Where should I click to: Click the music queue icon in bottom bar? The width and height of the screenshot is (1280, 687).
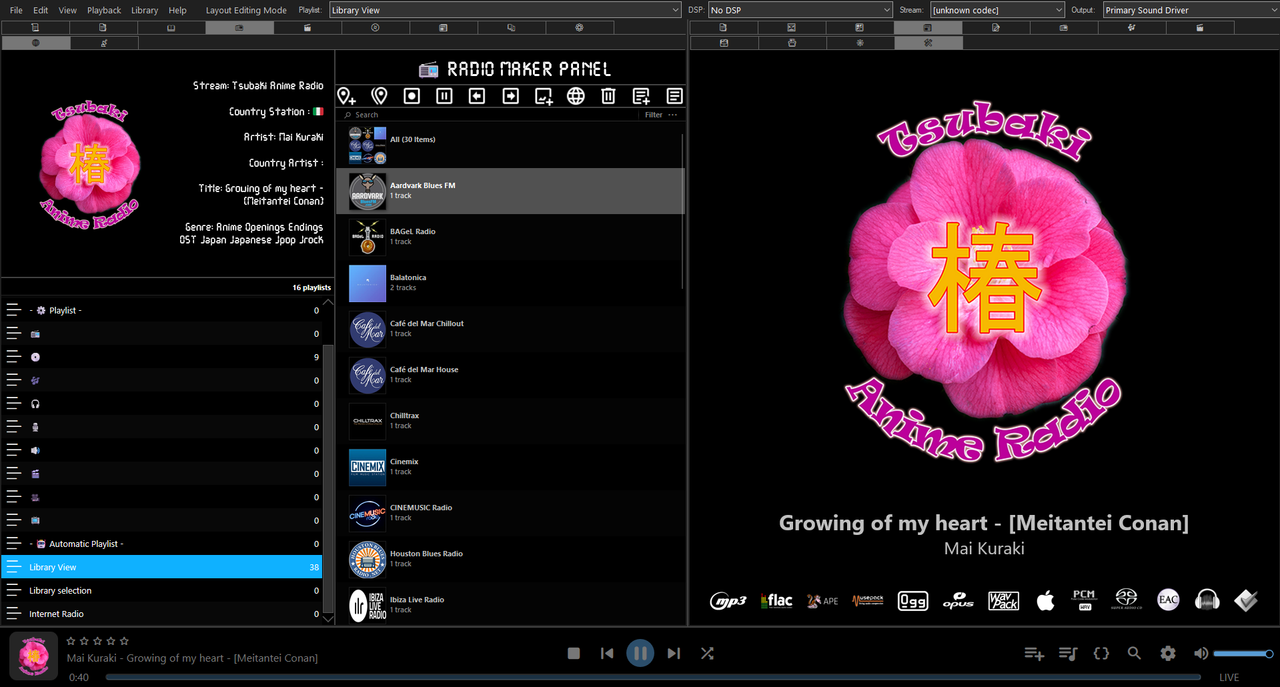pos(1068,653)
